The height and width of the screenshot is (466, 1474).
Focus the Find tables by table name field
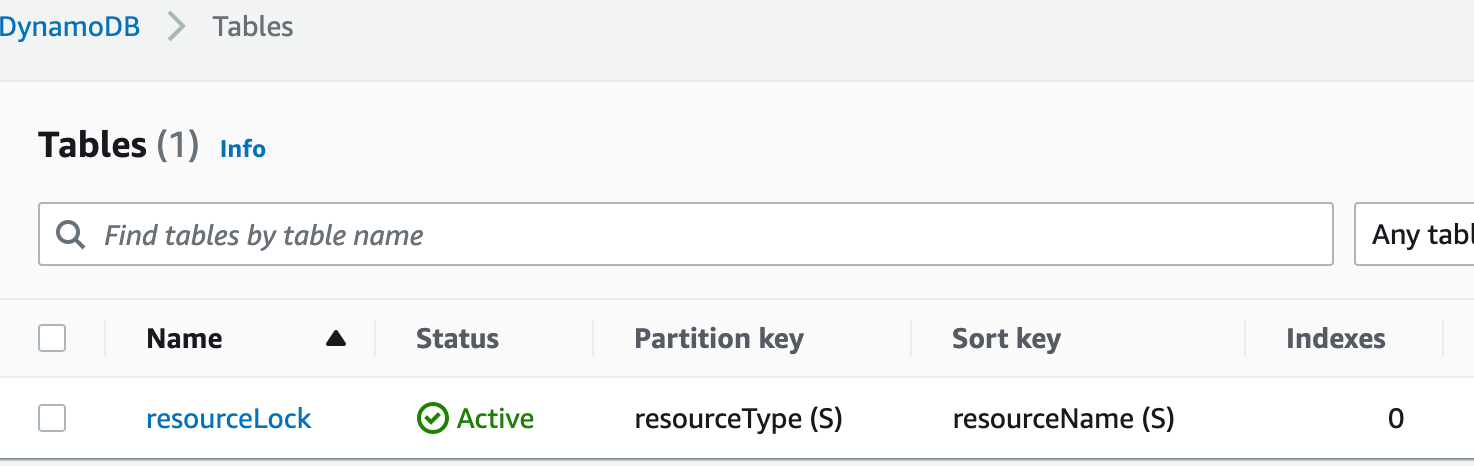tap(700, 235)
